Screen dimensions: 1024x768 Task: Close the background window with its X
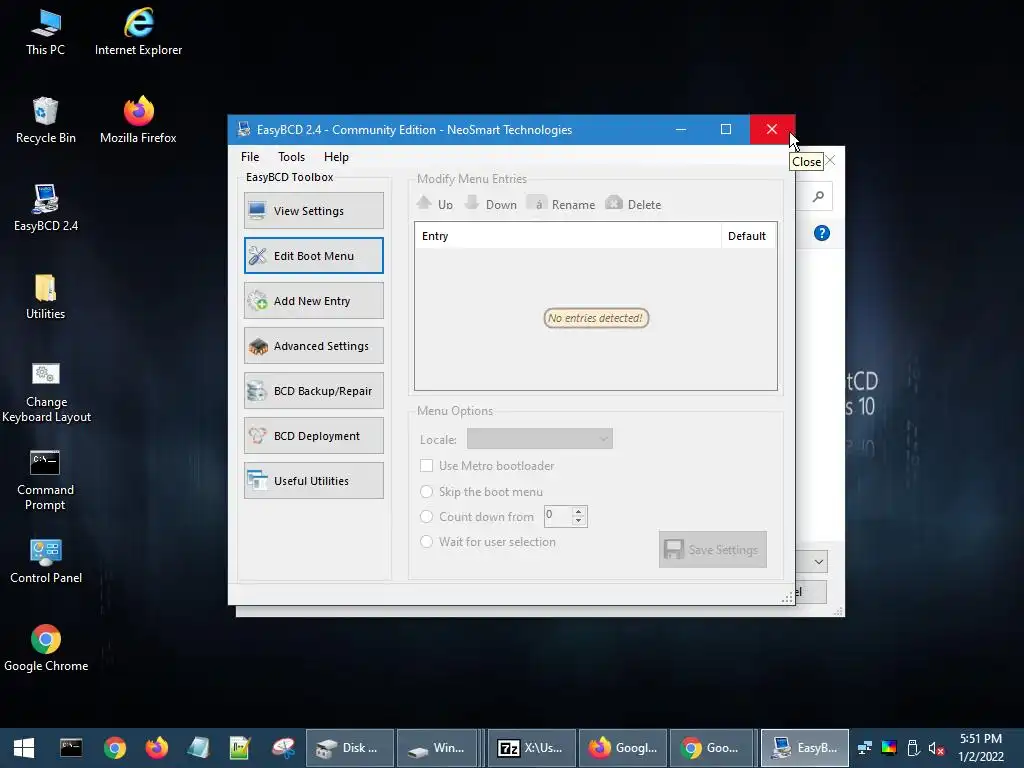(831, 160)
